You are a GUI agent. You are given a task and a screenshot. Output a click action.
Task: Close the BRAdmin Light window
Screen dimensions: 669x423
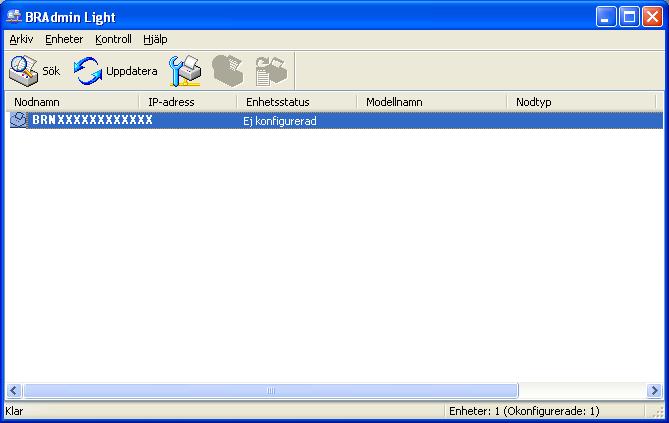click(652, 17)
